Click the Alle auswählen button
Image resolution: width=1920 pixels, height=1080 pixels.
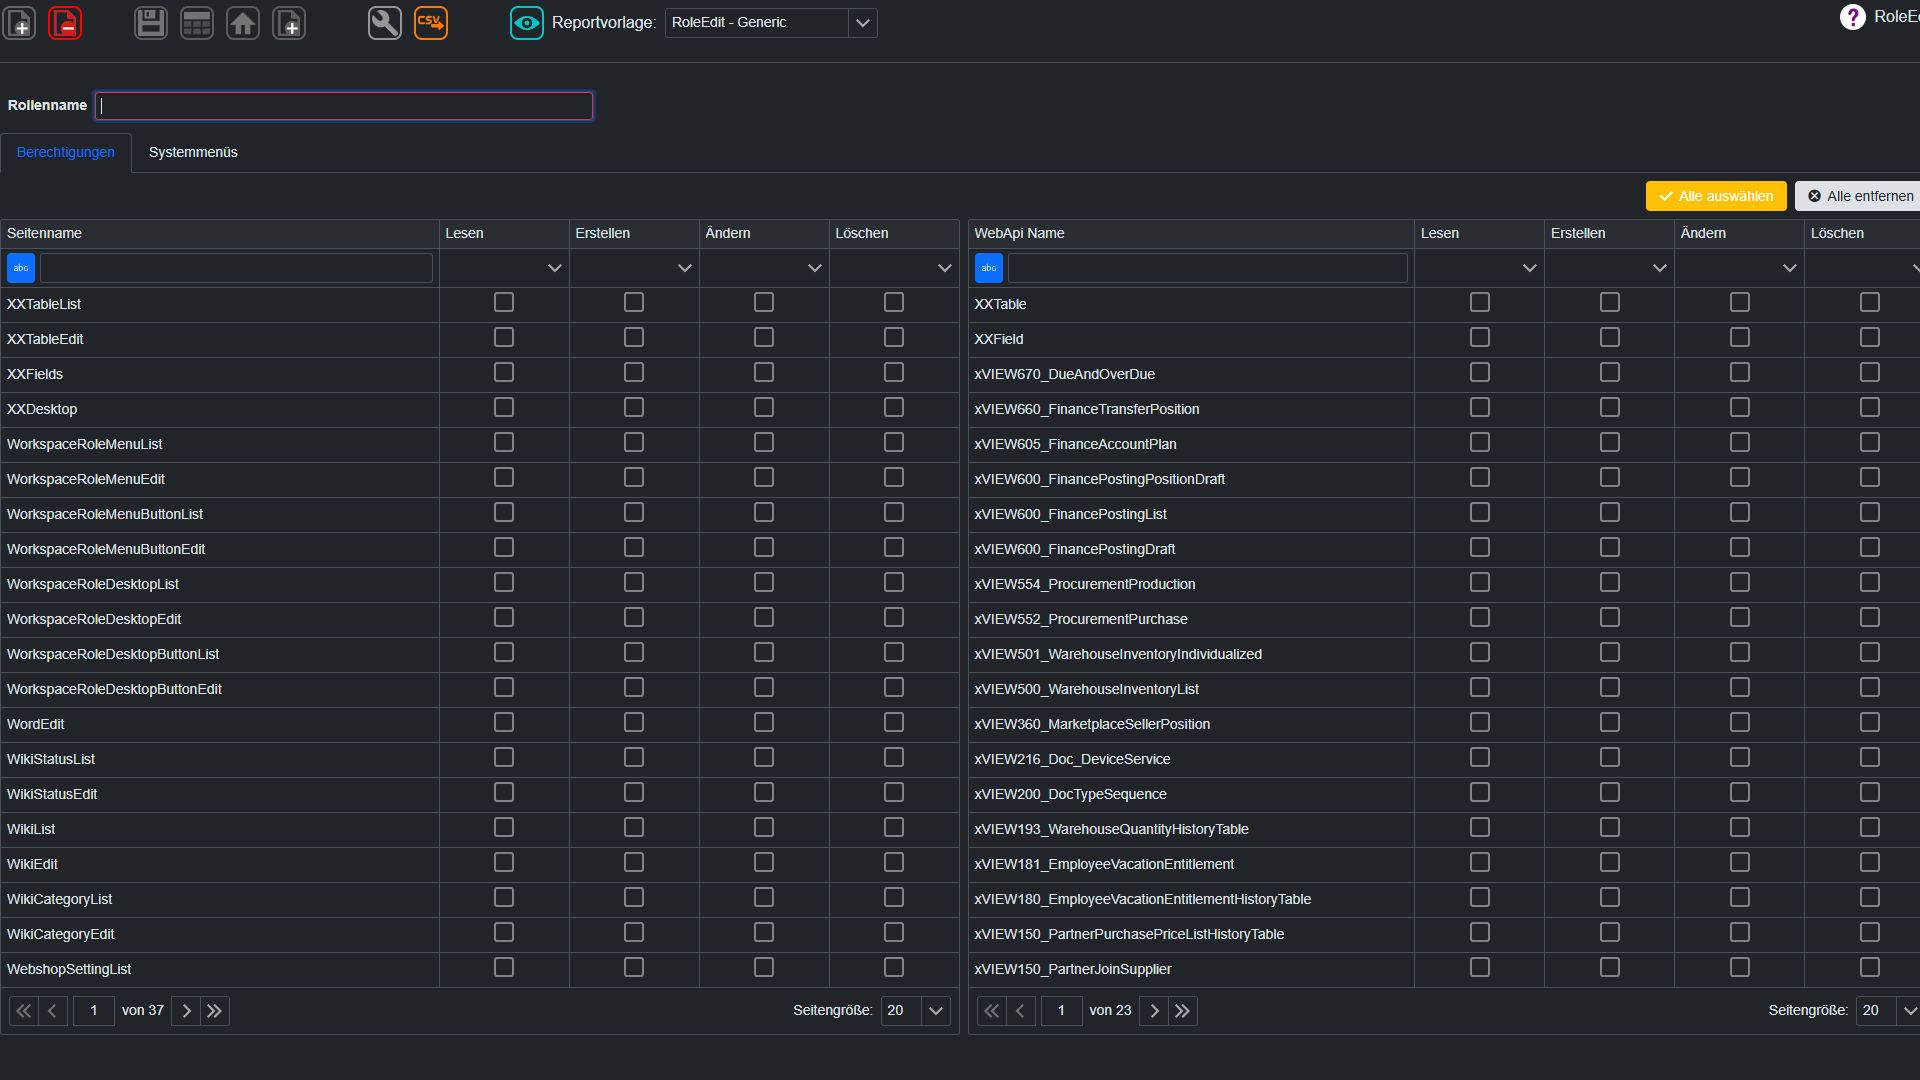[x=1715, y=196]
